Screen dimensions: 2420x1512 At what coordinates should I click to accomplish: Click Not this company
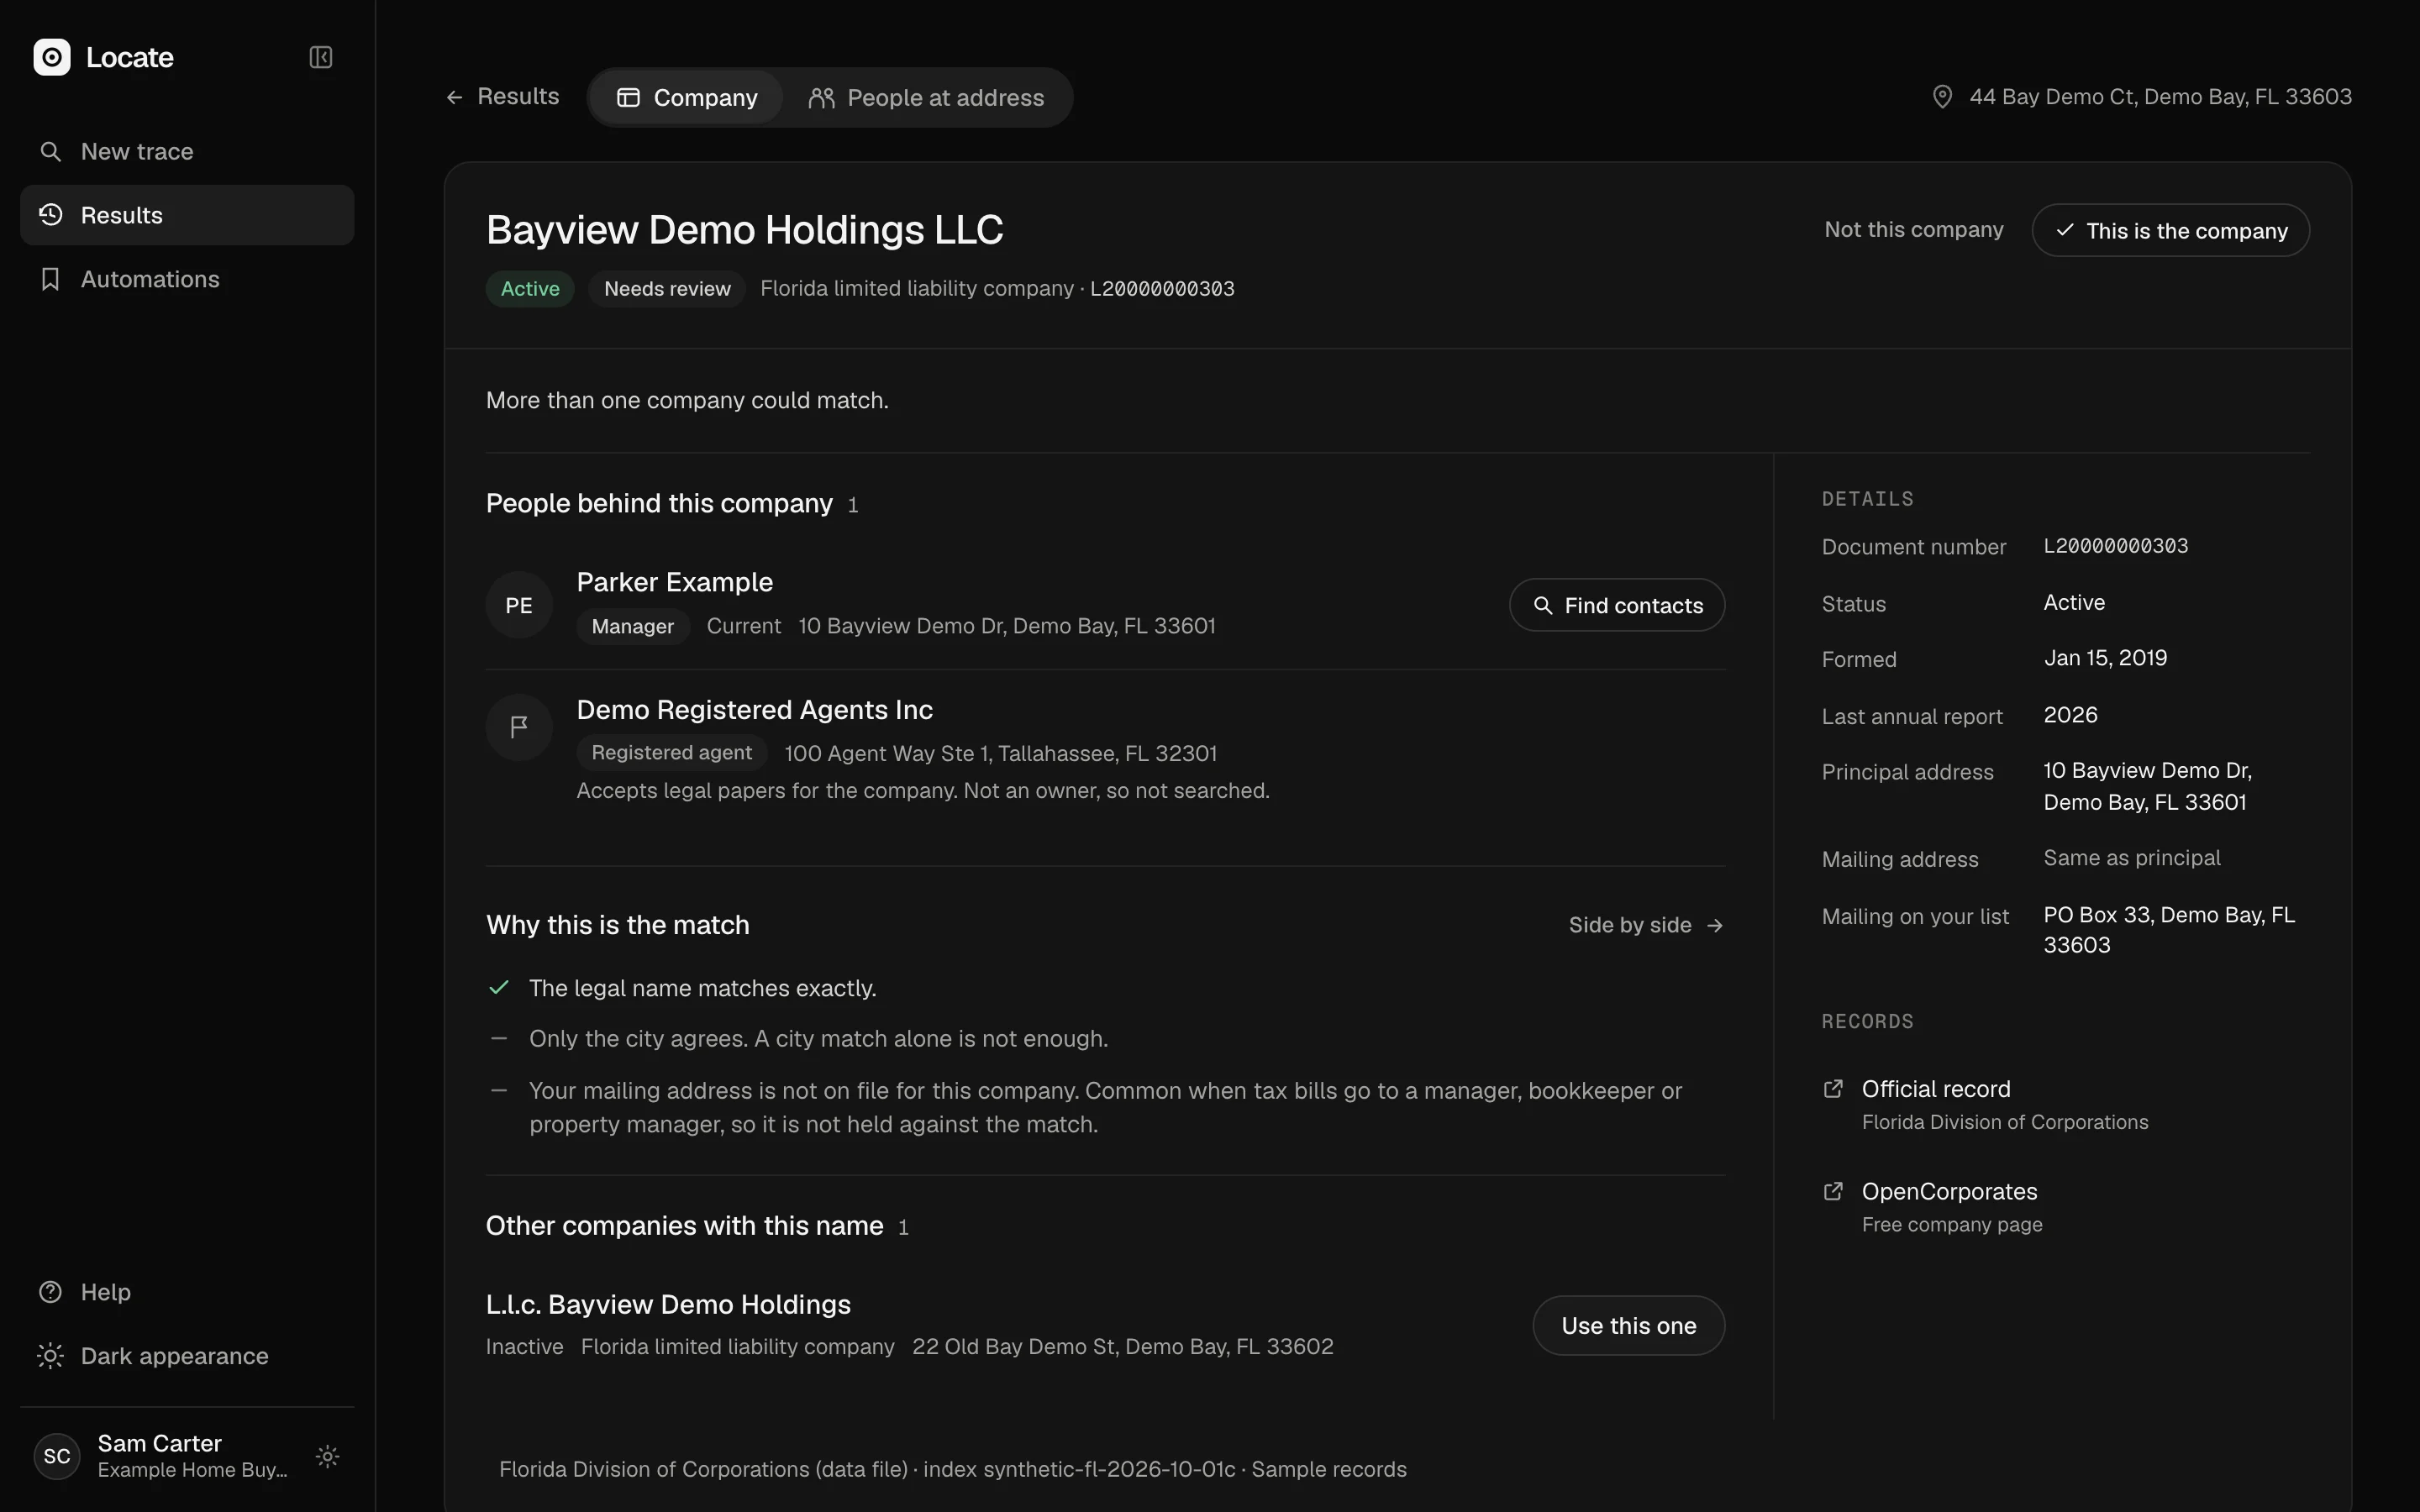click(x=1913, y=230)
